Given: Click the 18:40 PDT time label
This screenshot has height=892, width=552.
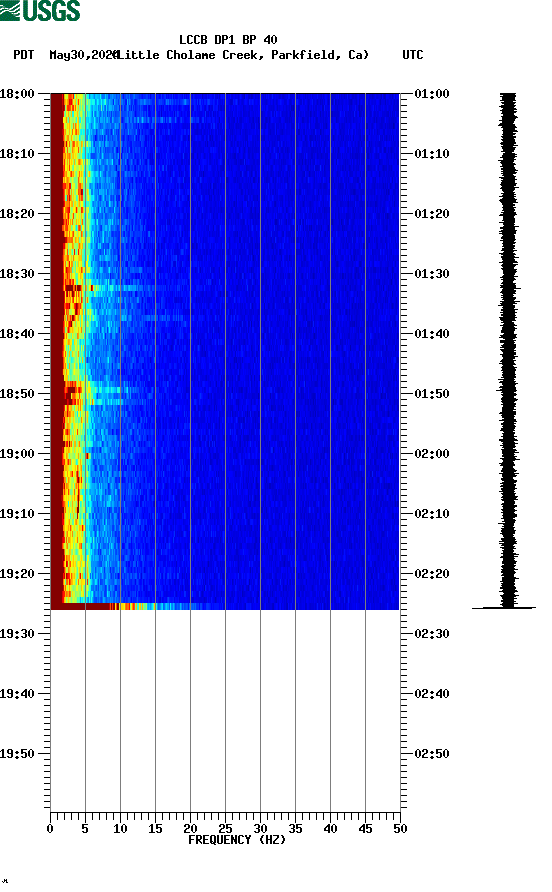Looking at the screenshot, I should [17, 334].
